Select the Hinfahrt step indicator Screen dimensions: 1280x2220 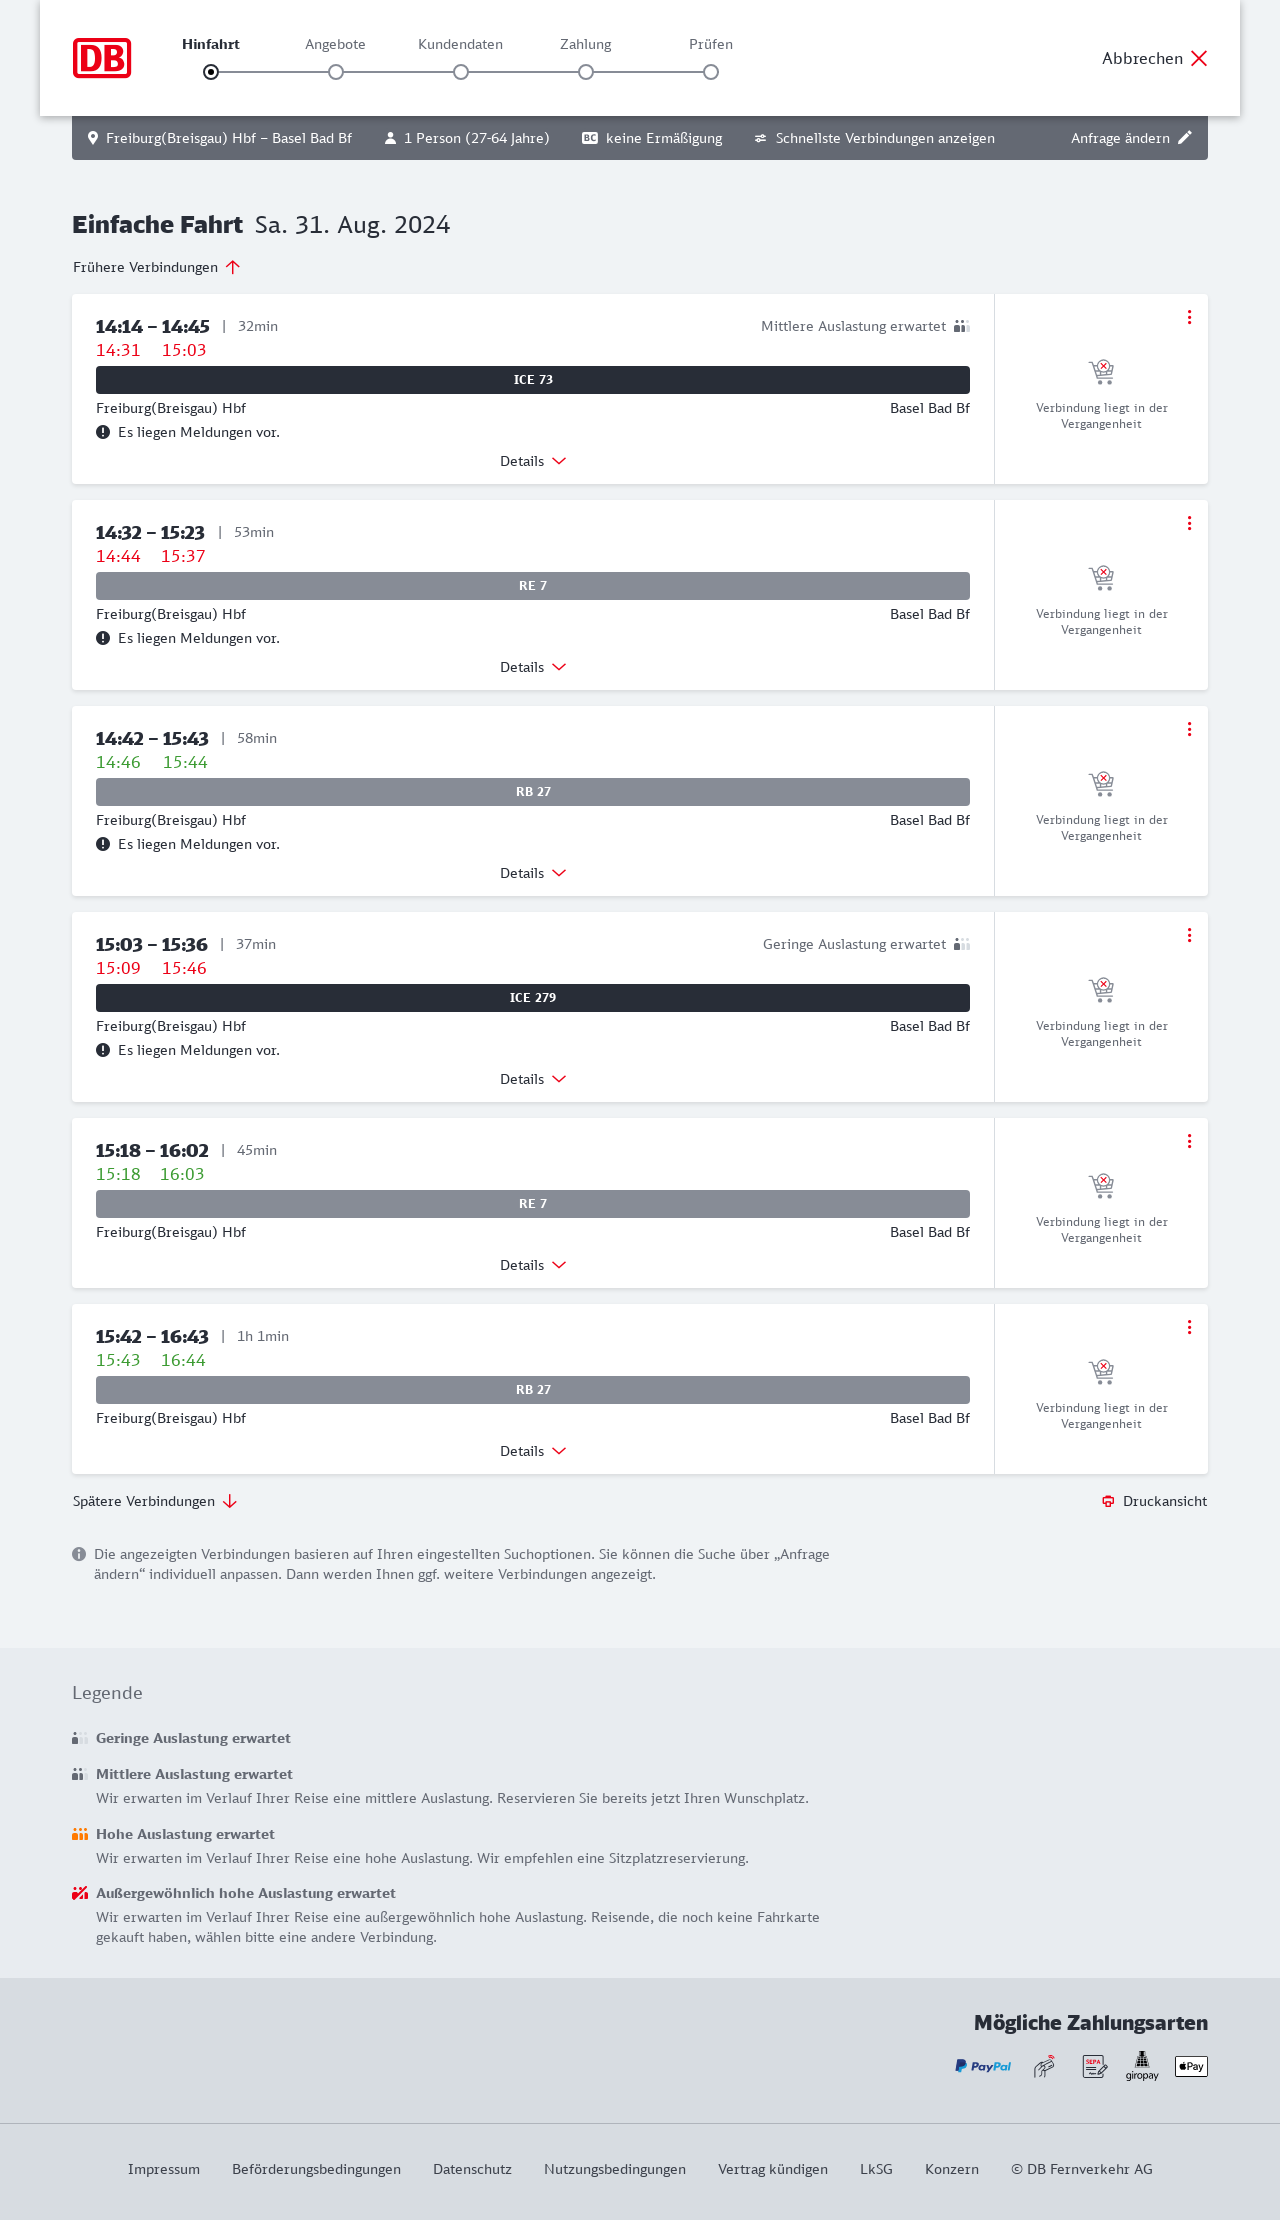coord(211,72)
